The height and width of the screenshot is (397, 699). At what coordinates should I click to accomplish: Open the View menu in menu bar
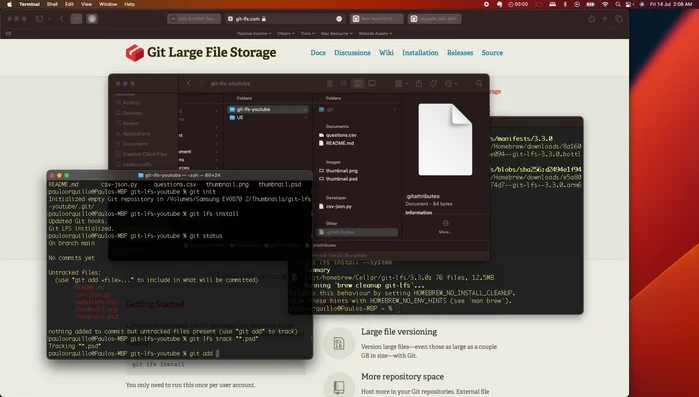coord(86,4)
